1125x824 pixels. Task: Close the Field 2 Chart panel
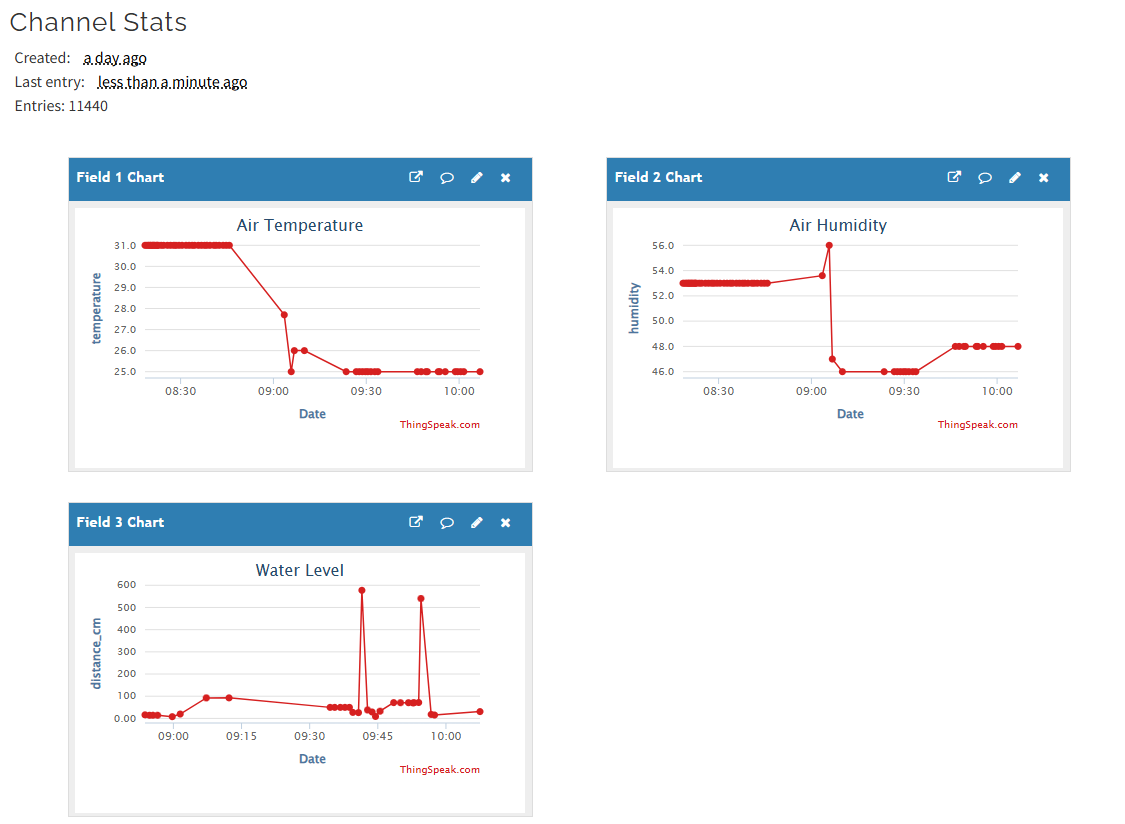point(1044,178)
